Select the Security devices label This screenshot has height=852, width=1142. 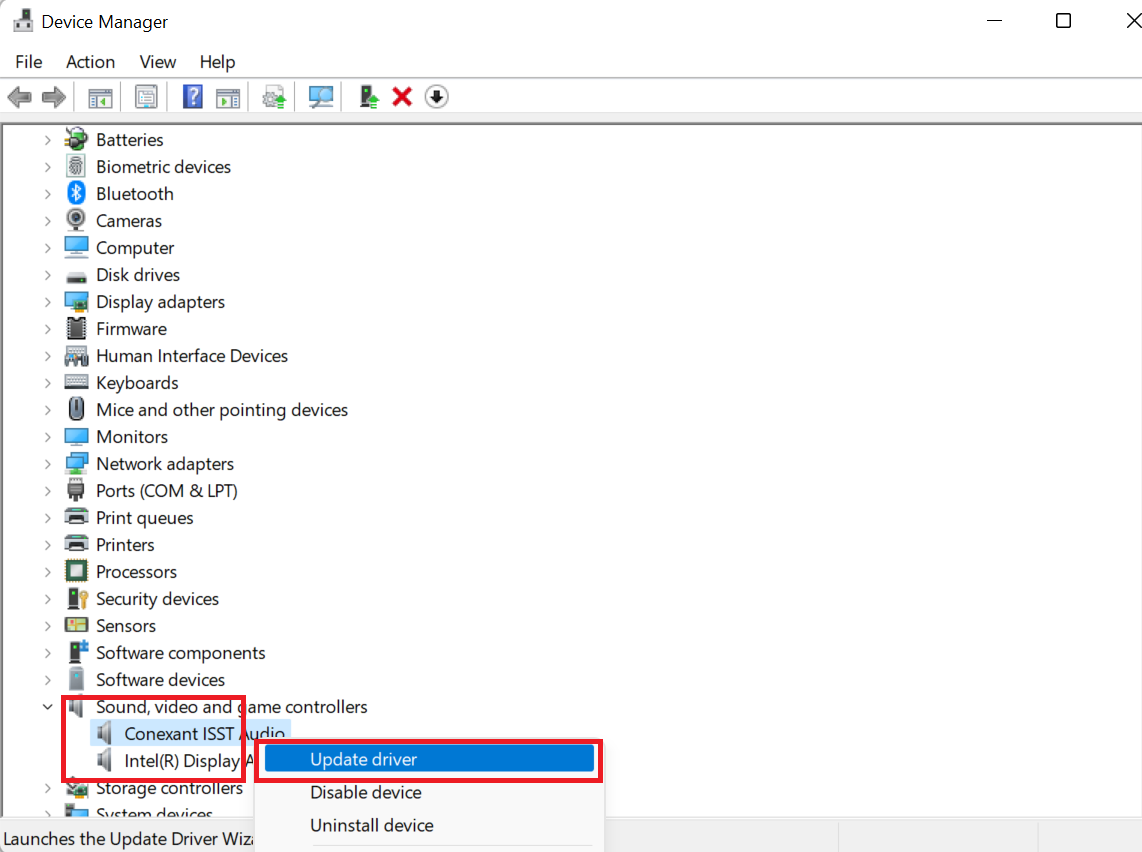[157, 599]
